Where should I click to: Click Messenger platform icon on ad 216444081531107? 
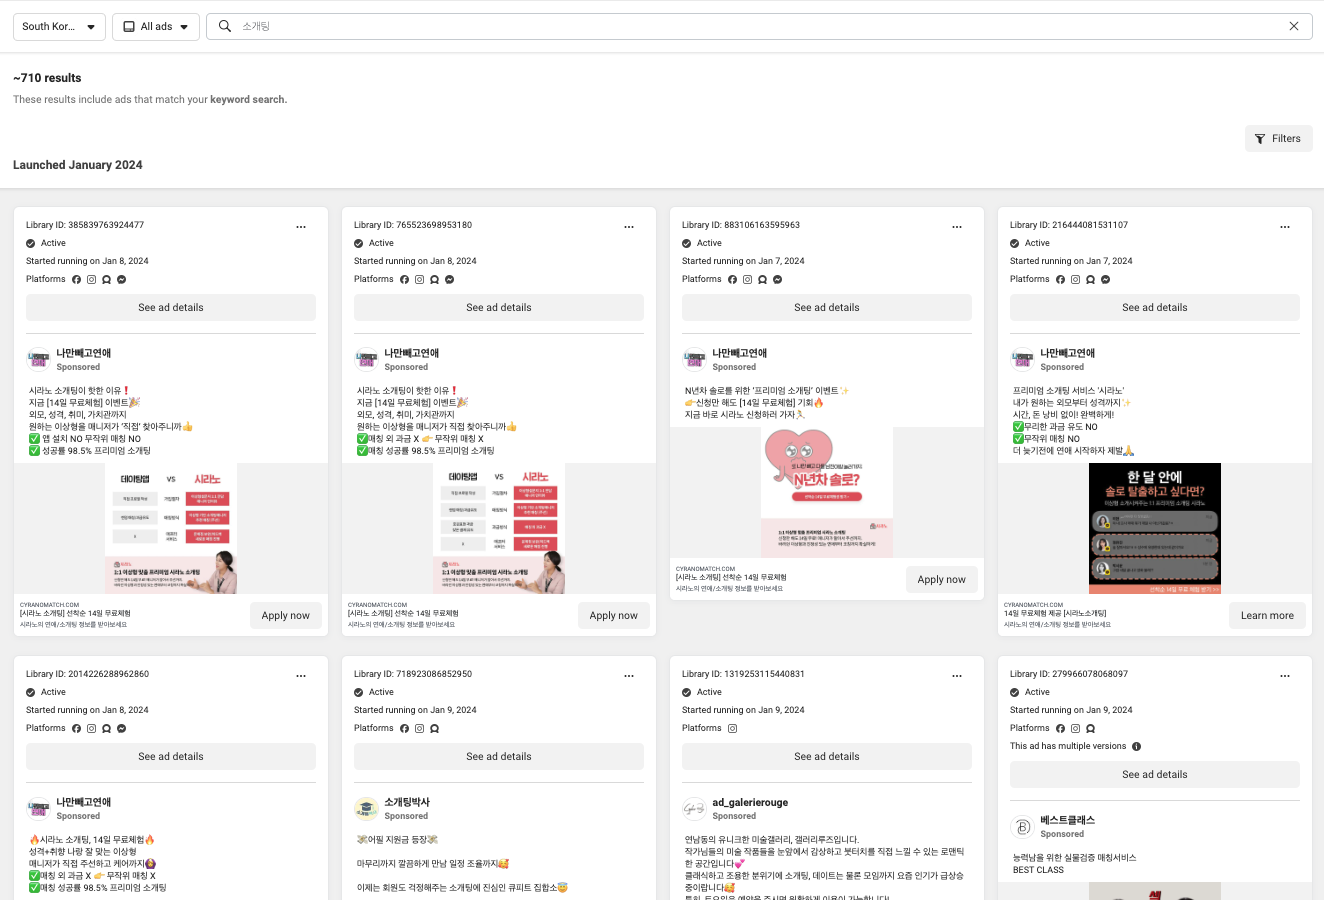click(1105, 280)
